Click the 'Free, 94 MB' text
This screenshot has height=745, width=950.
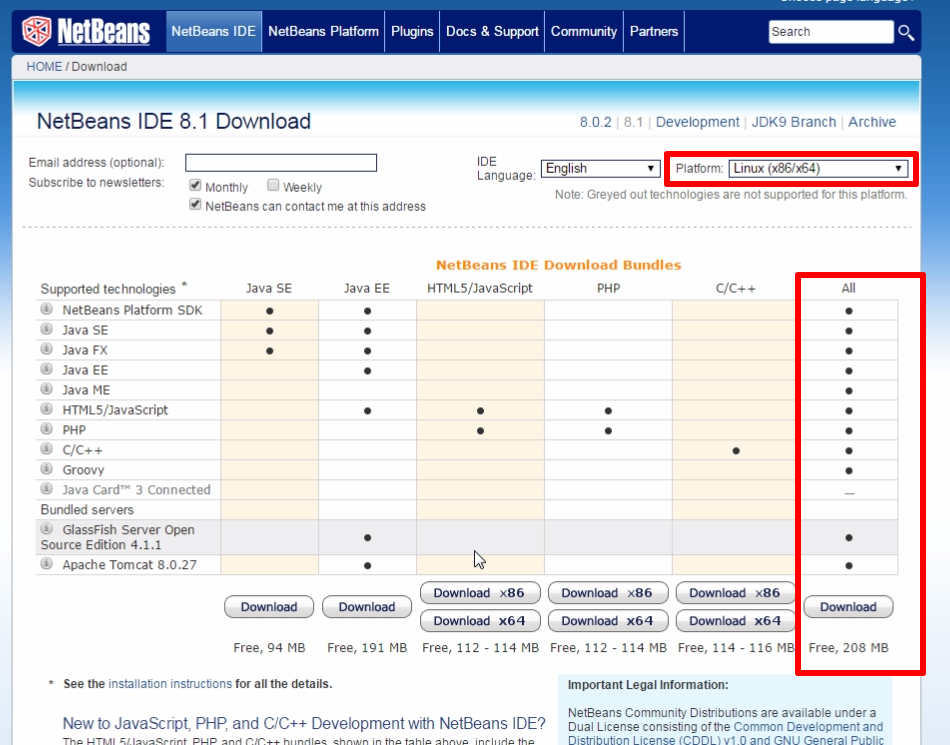[269, 647]
